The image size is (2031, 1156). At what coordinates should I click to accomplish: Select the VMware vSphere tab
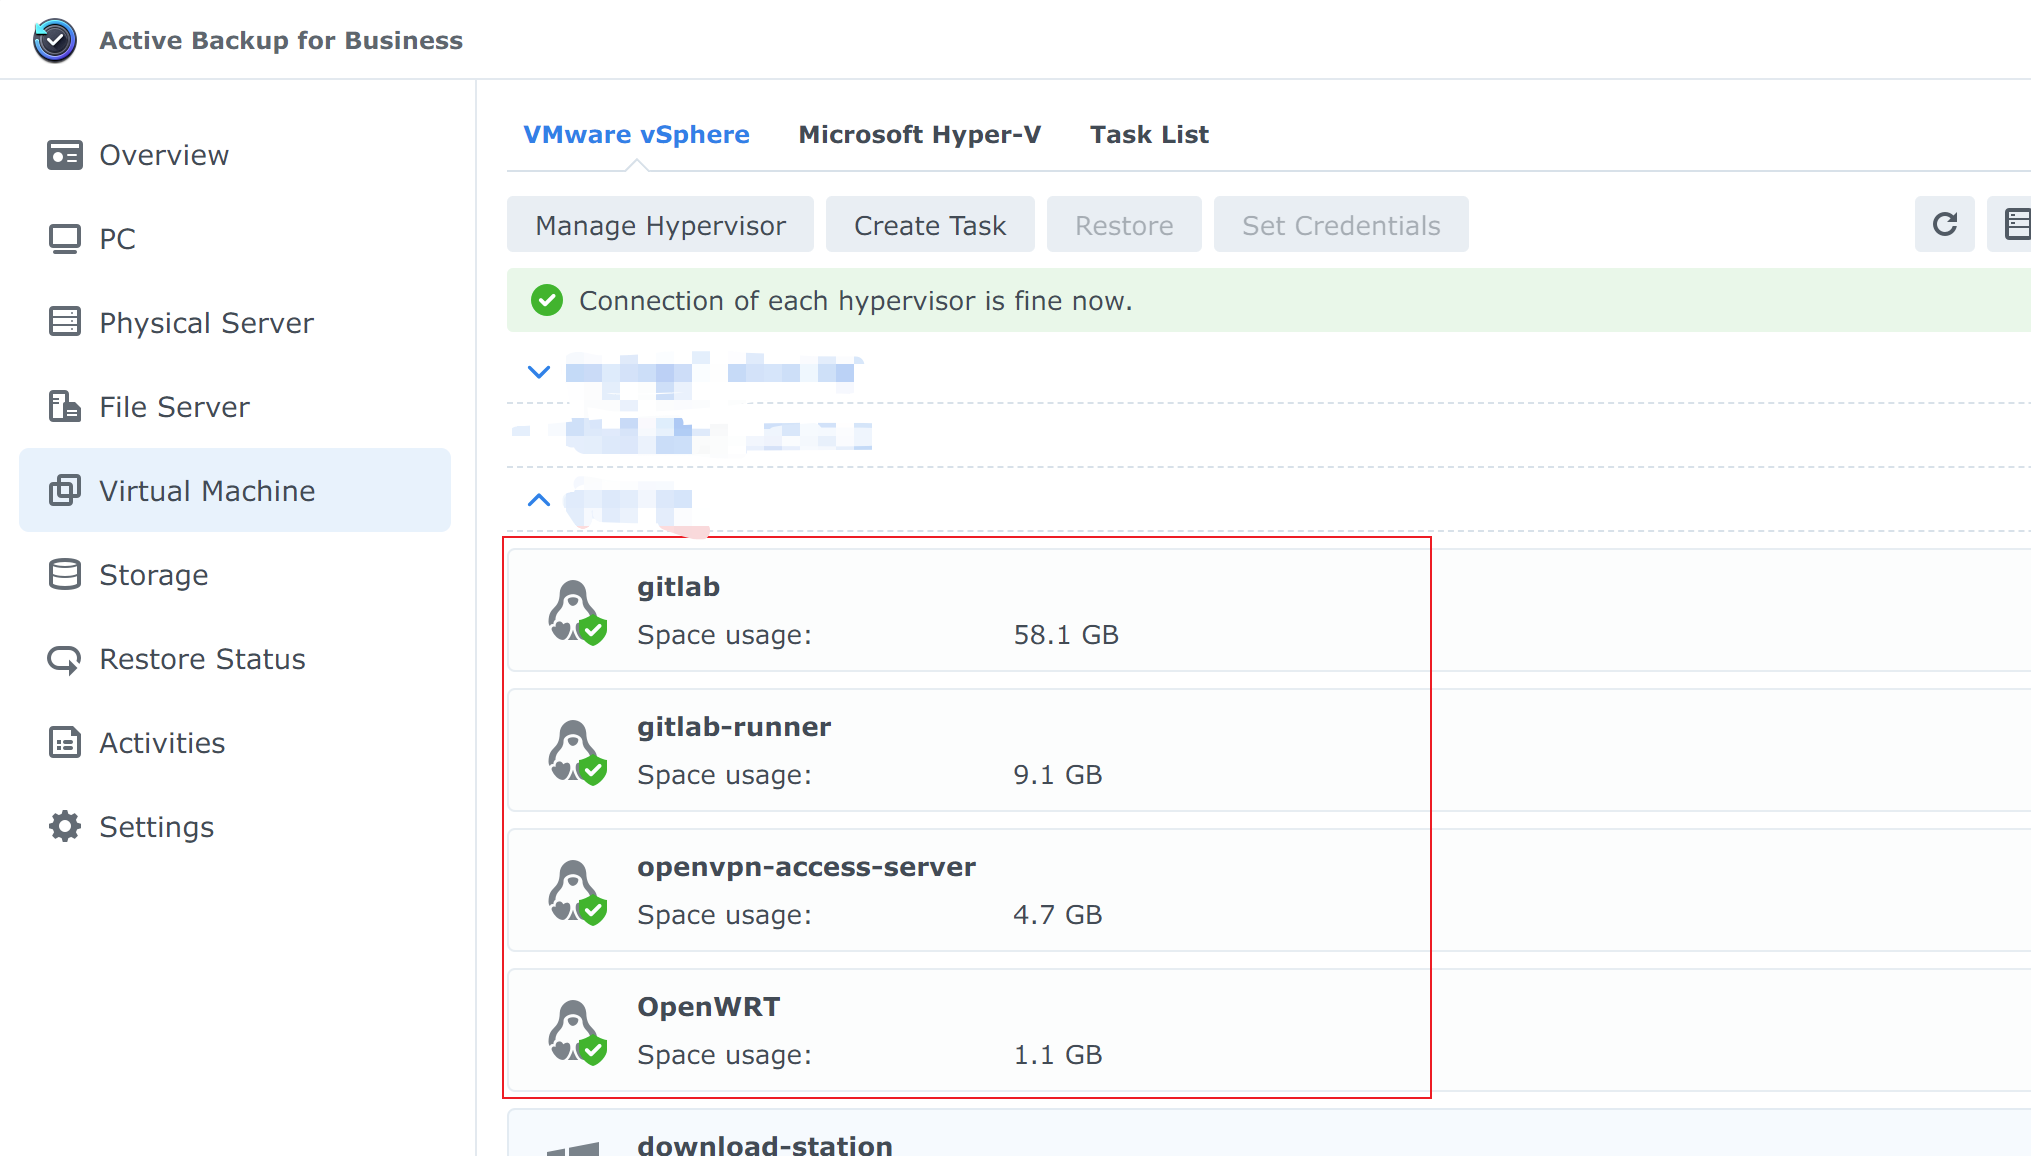(x=636, y=135)
